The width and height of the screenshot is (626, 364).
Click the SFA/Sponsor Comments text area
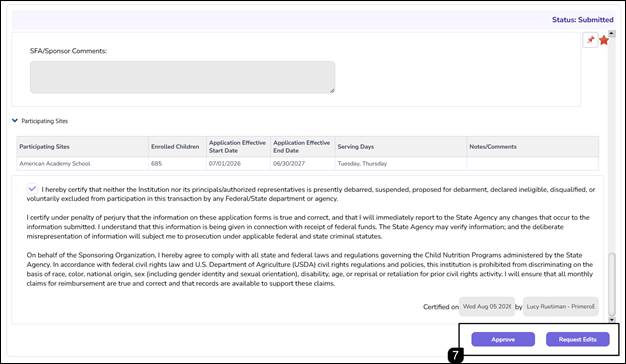[182, 77]
